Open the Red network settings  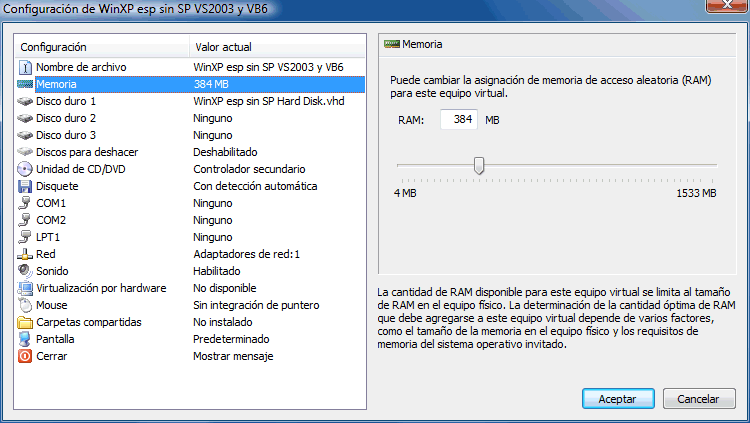pos(190,254)
